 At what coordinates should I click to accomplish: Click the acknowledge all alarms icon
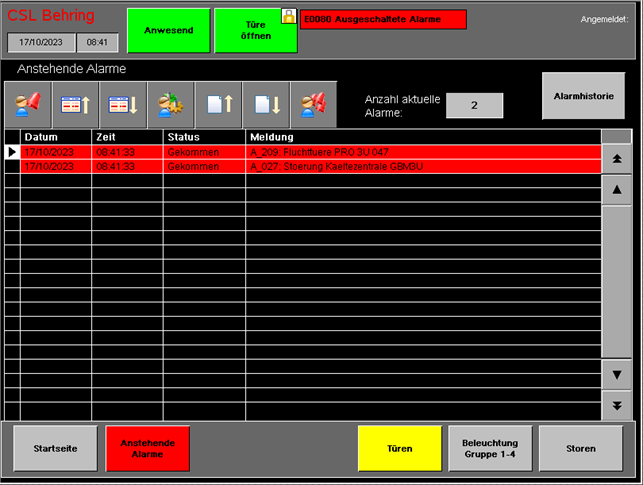[x=314, y=103]
